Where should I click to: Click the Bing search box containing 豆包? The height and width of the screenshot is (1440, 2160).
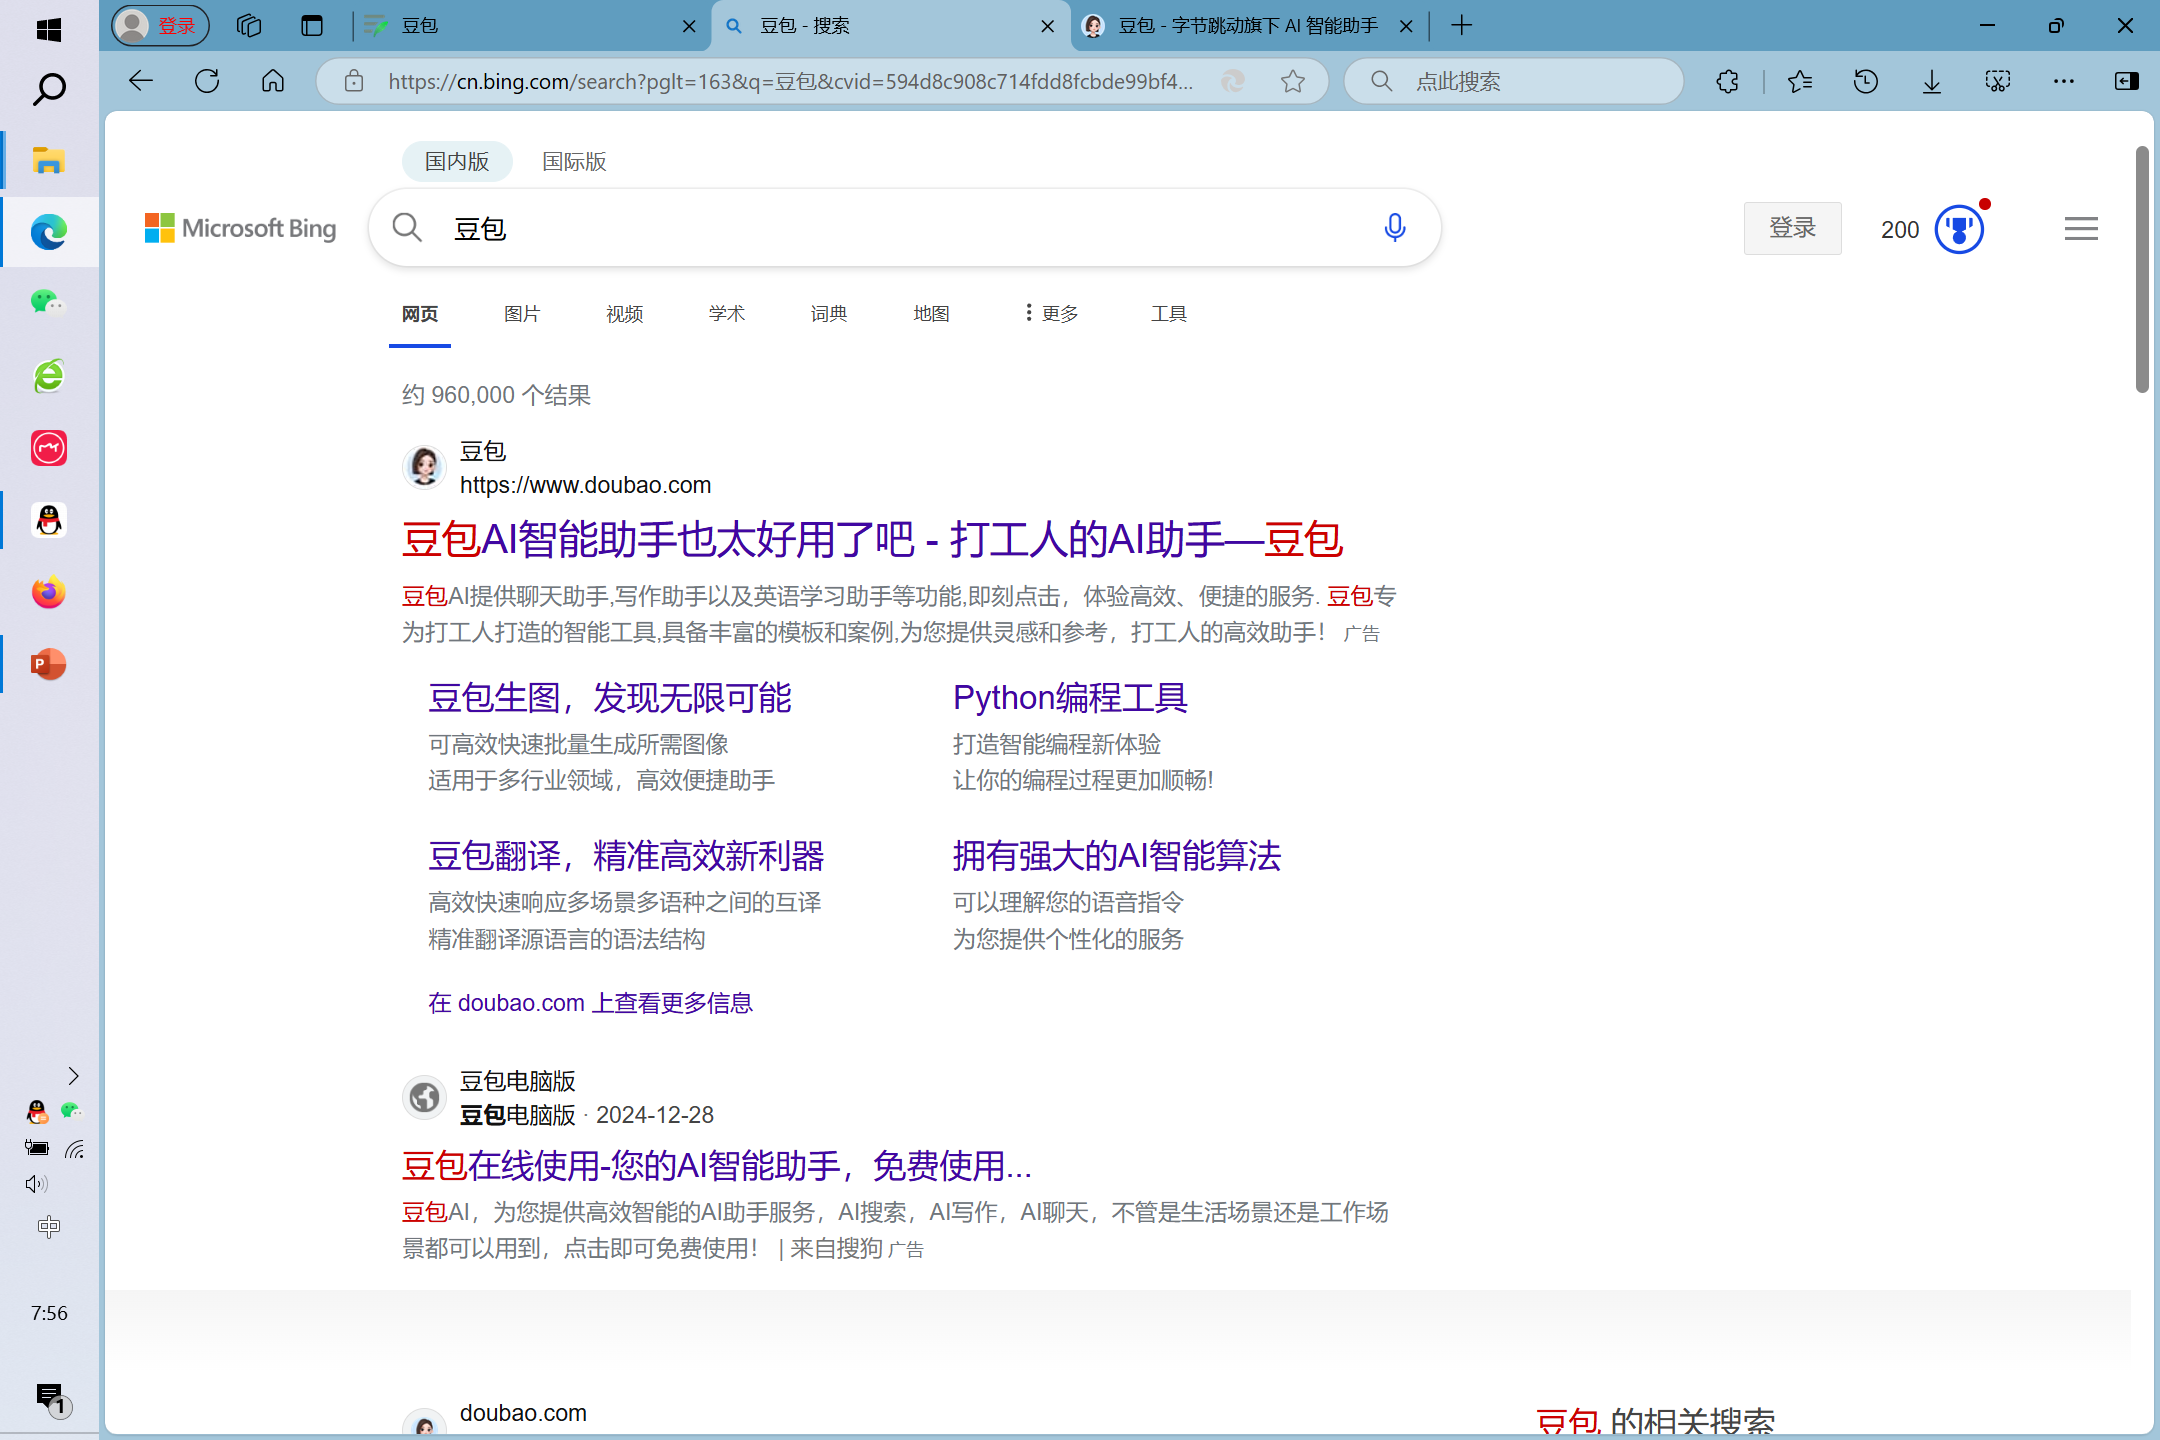click(904, 228)
